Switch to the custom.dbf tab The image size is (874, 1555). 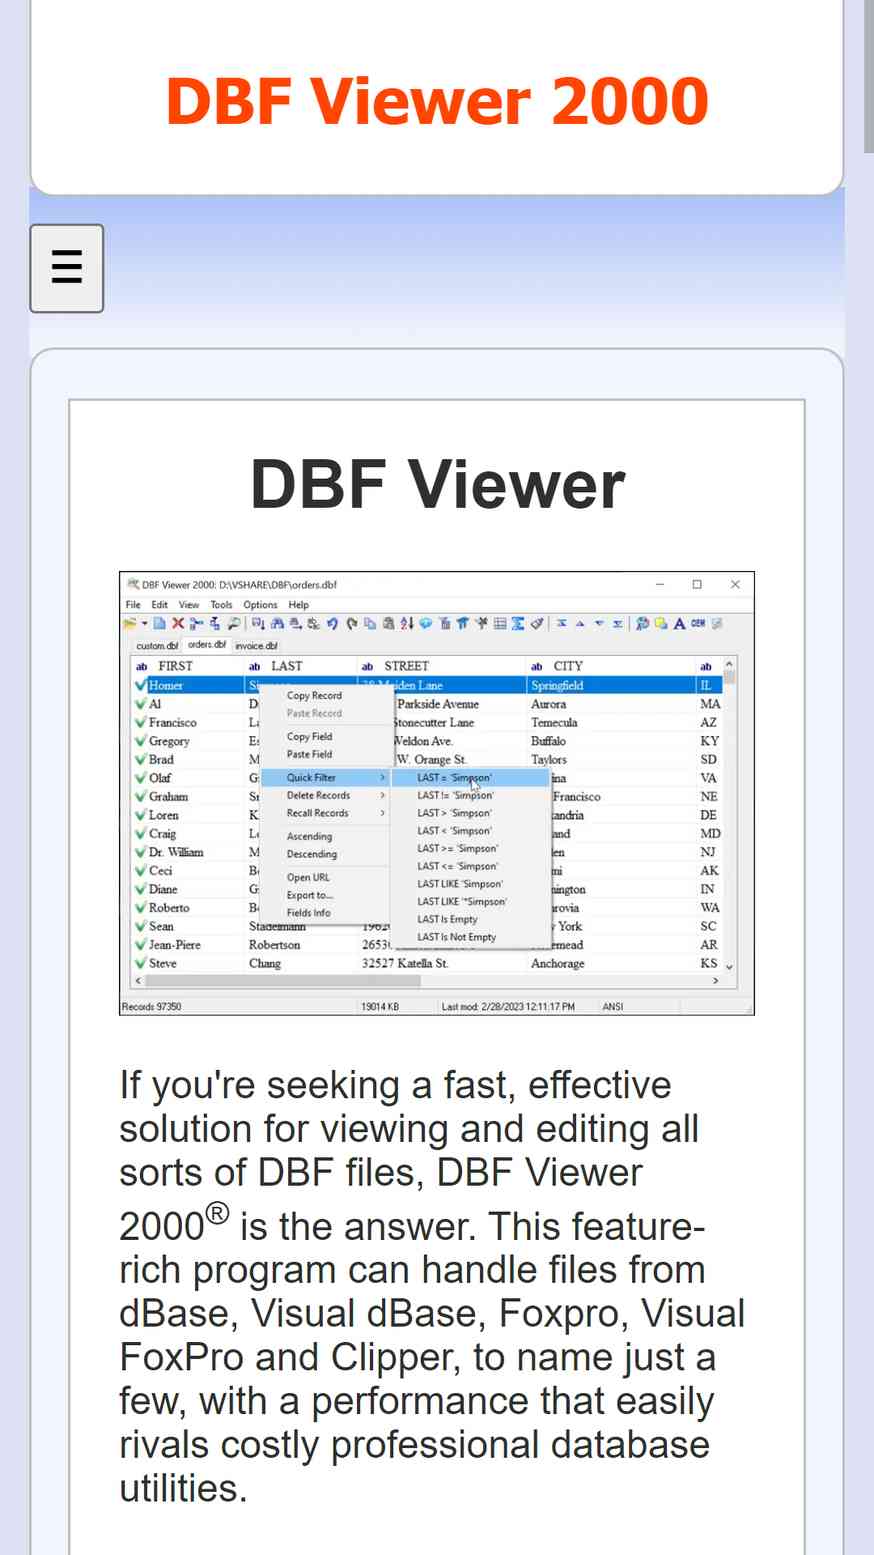click(x=157, y=646)
